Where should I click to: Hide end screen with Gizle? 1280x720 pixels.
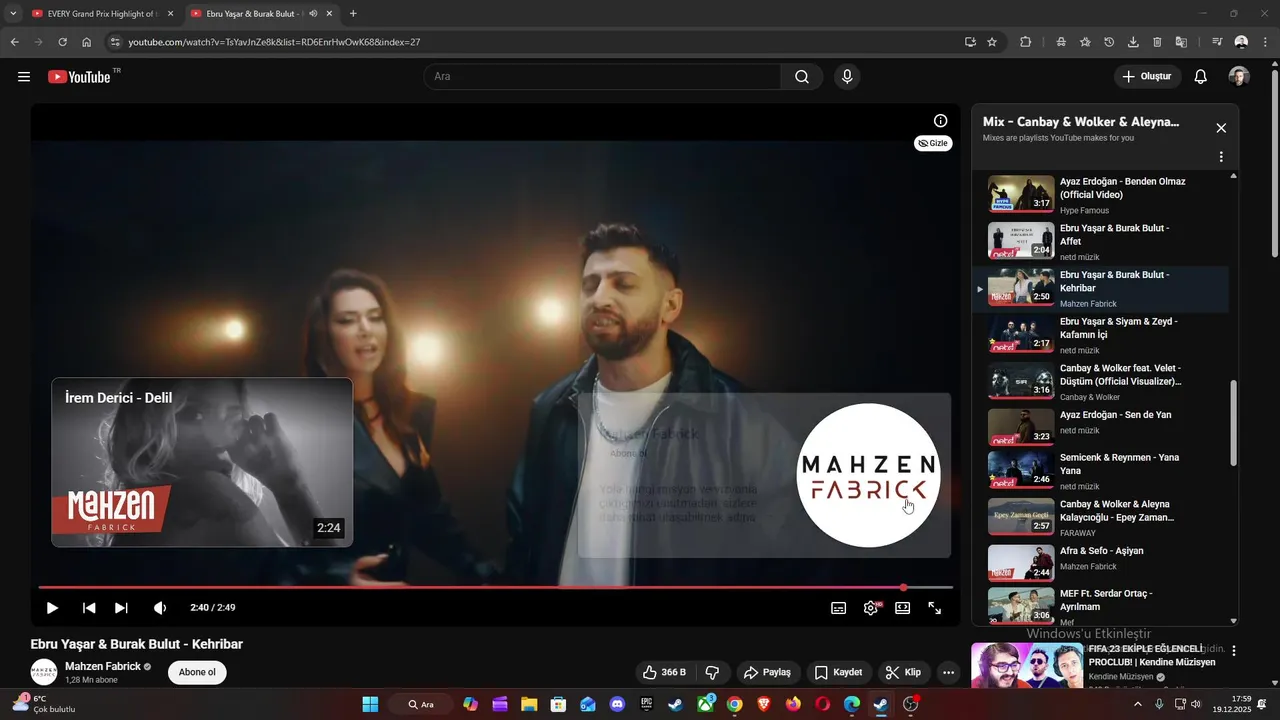click(933, 143)
